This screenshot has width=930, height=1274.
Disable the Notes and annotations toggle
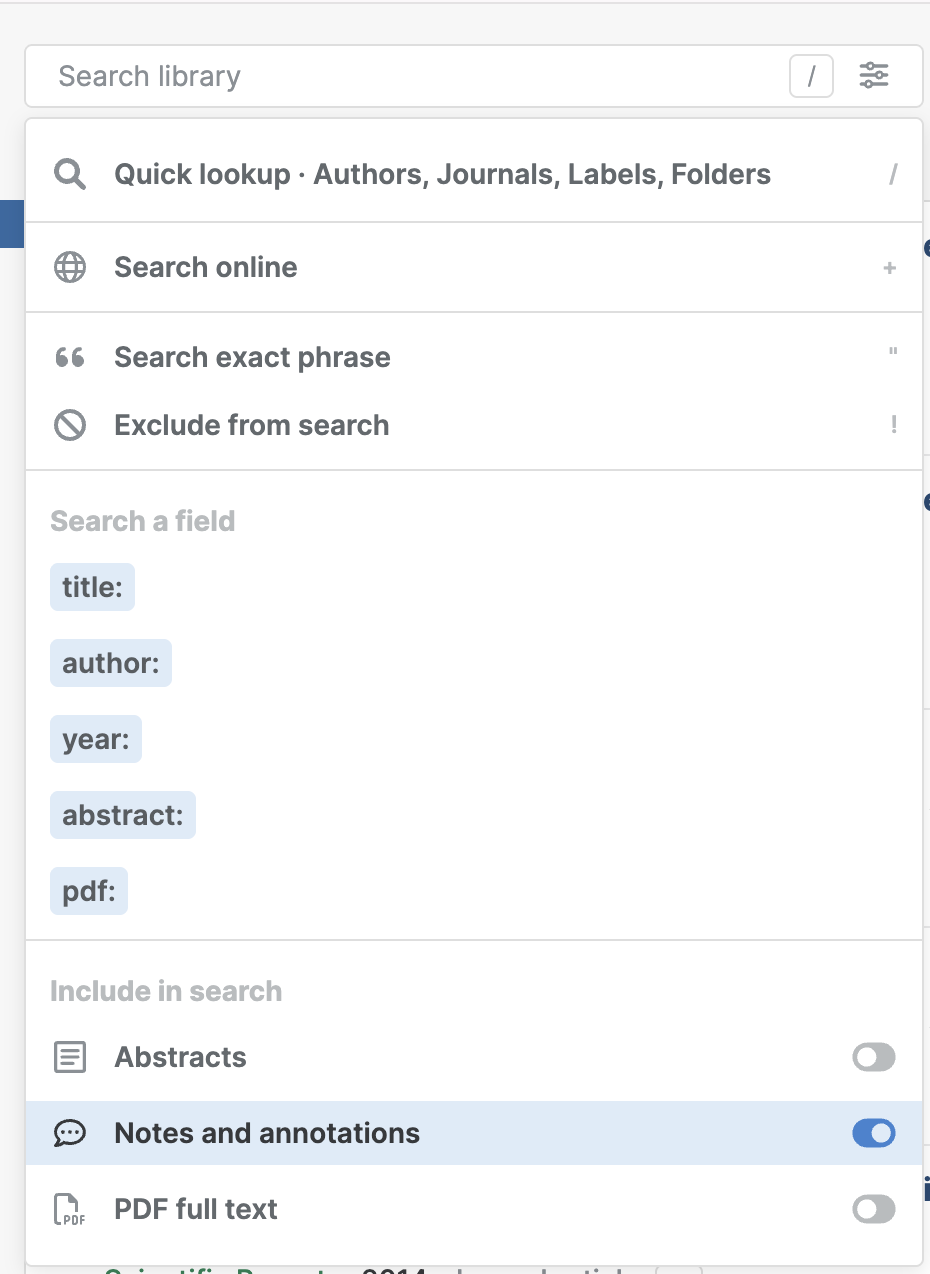point(873,1134)
